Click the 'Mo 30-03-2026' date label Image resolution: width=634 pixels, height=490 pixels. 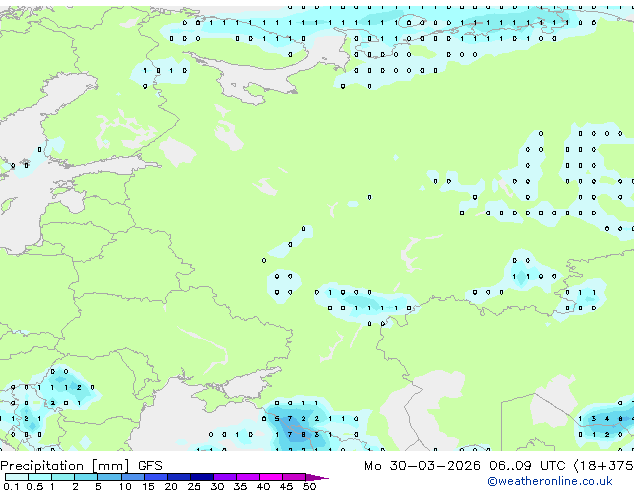coord(422,466)
